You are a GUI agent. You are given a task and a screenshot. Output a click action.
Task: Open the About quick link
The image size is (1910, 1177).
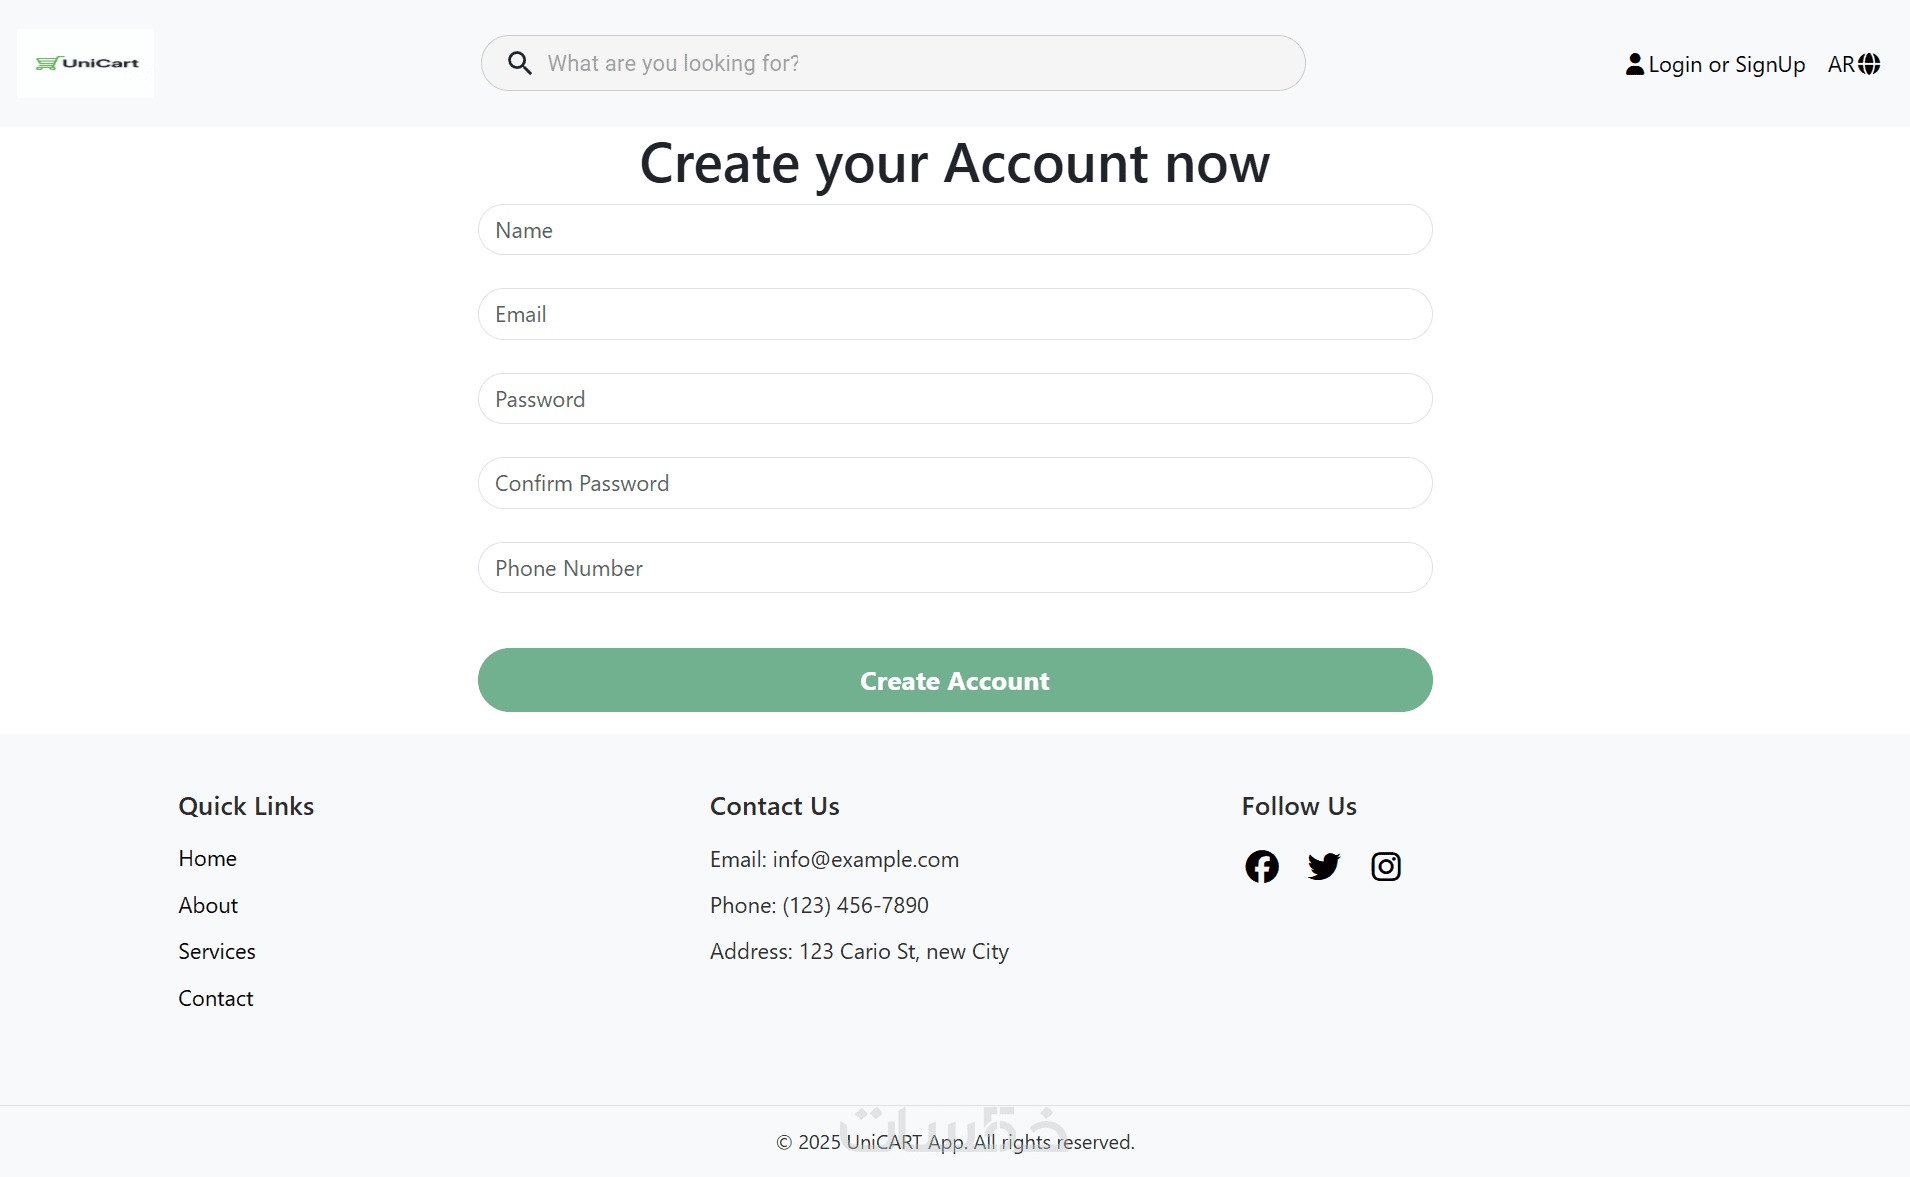(208, 905)
